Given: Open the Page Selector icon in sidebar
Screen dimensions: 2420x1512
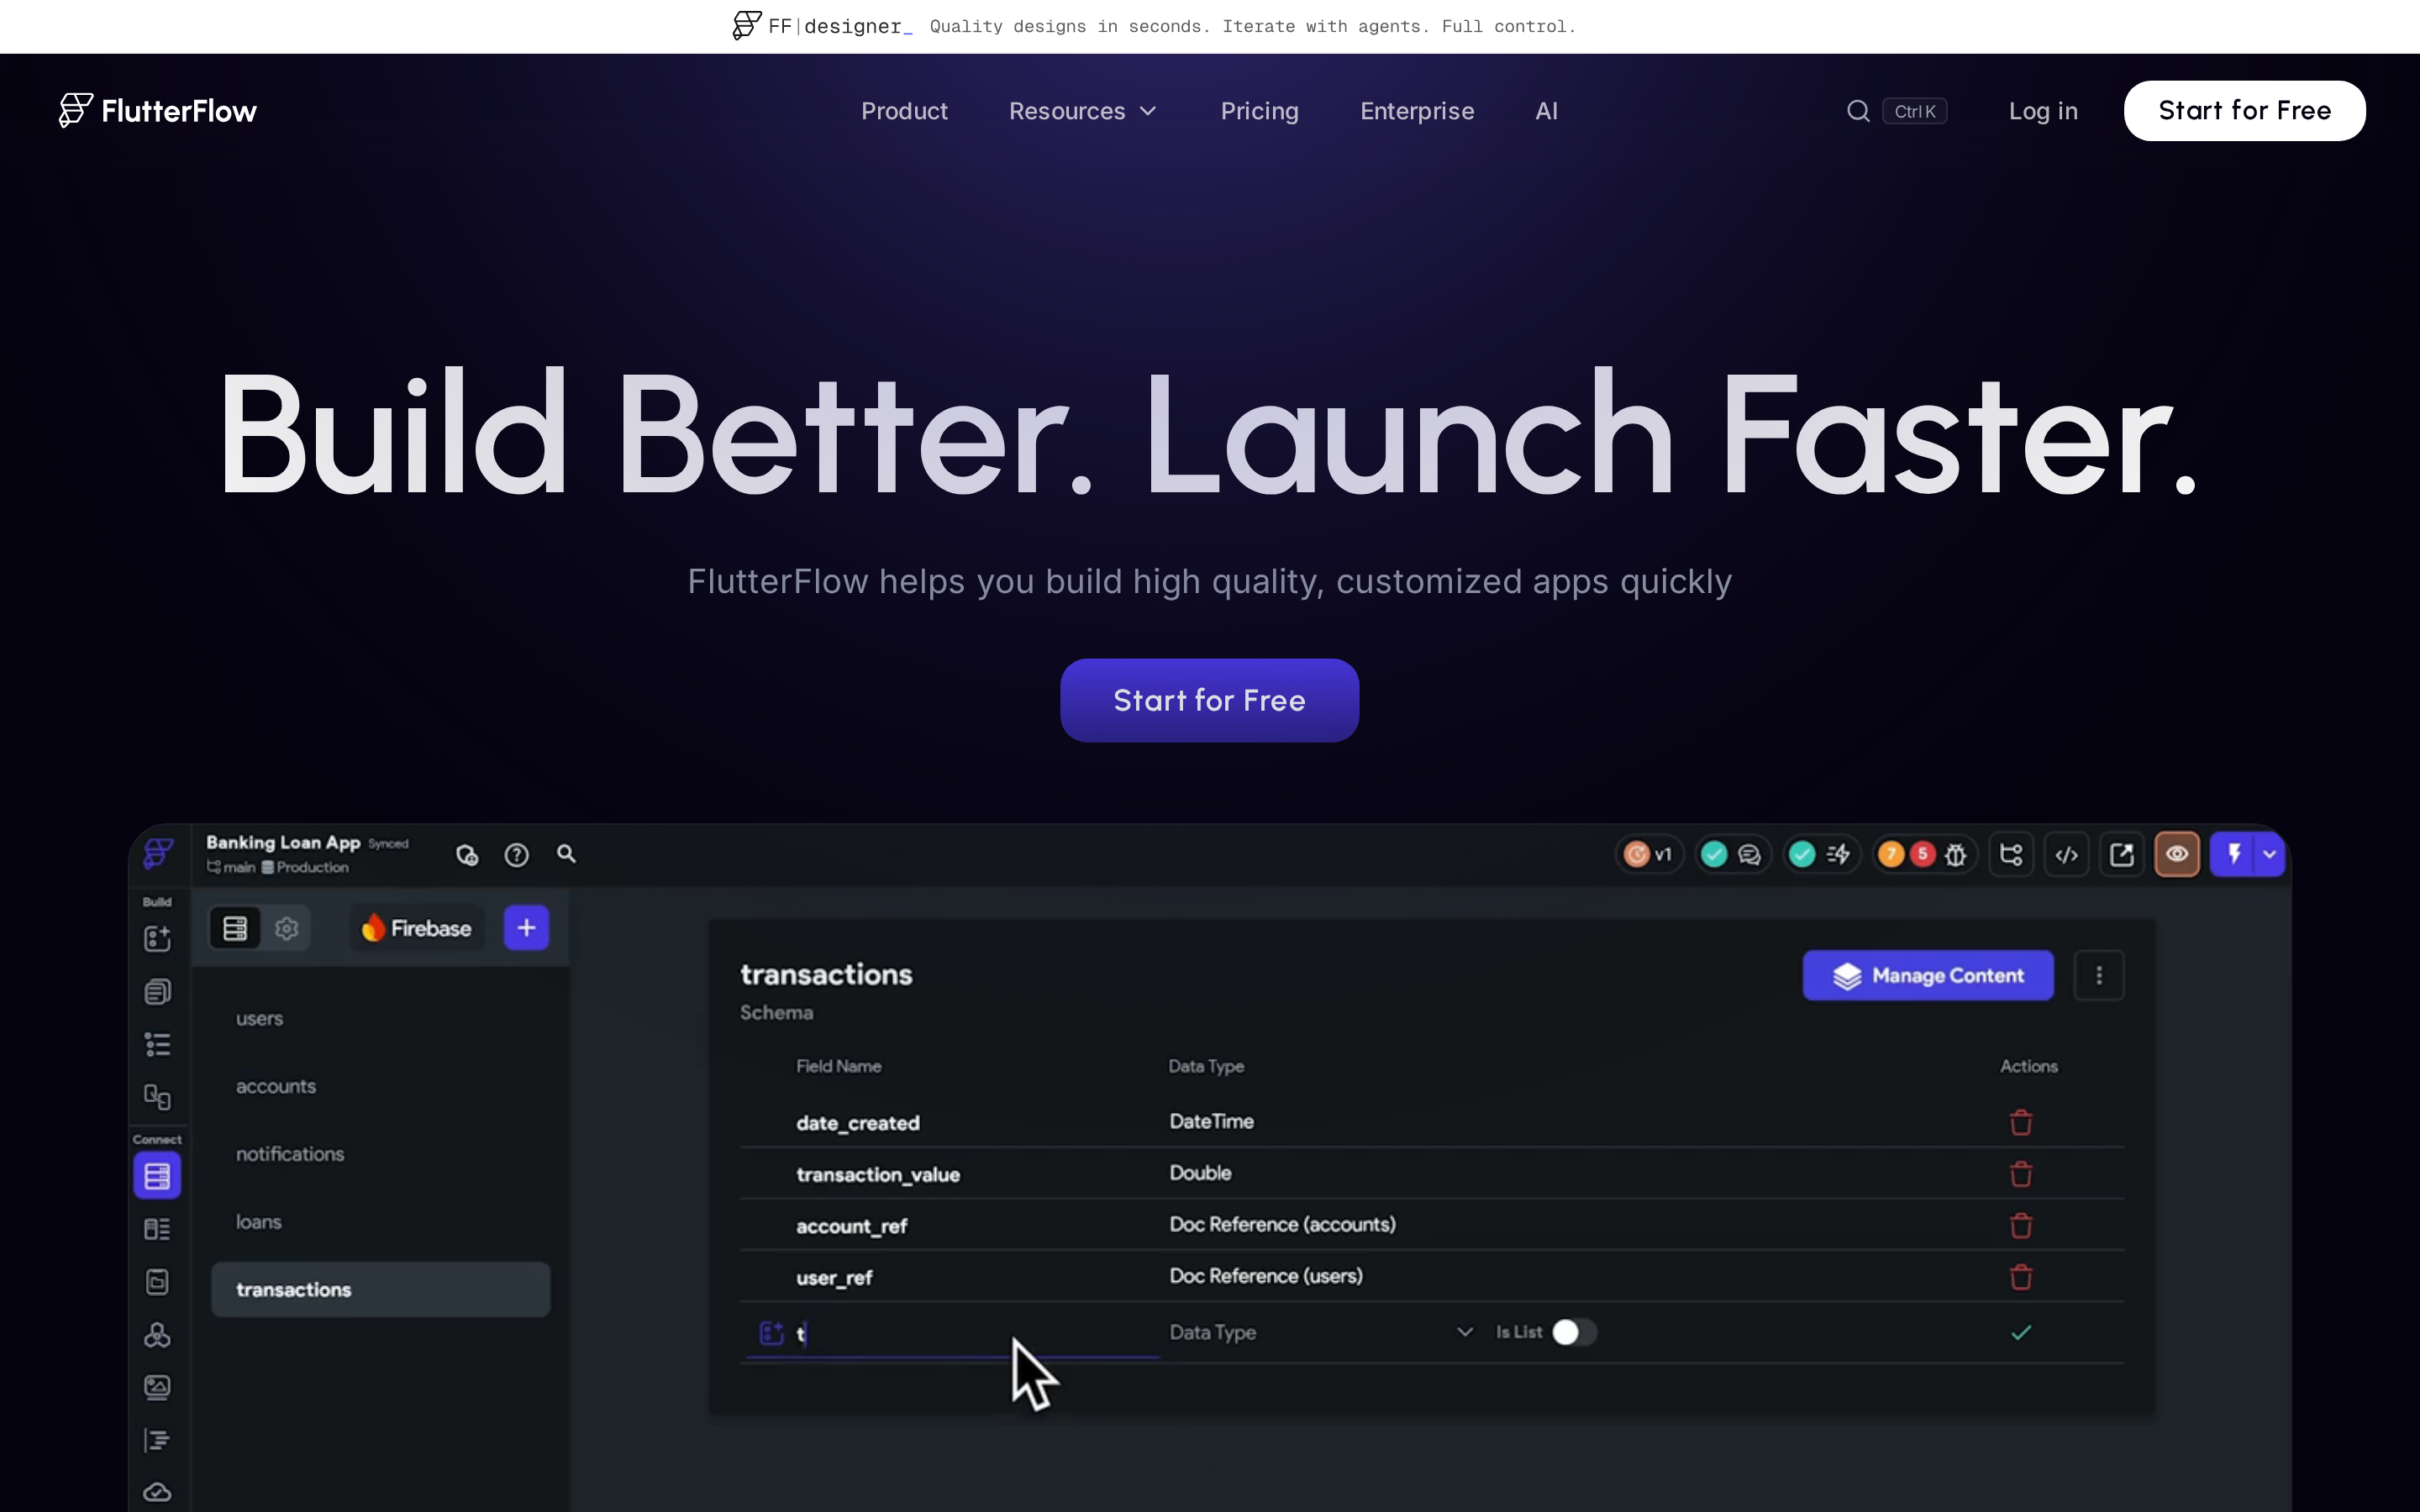Looking at the screenshot, I should click(x=157, y=991).
